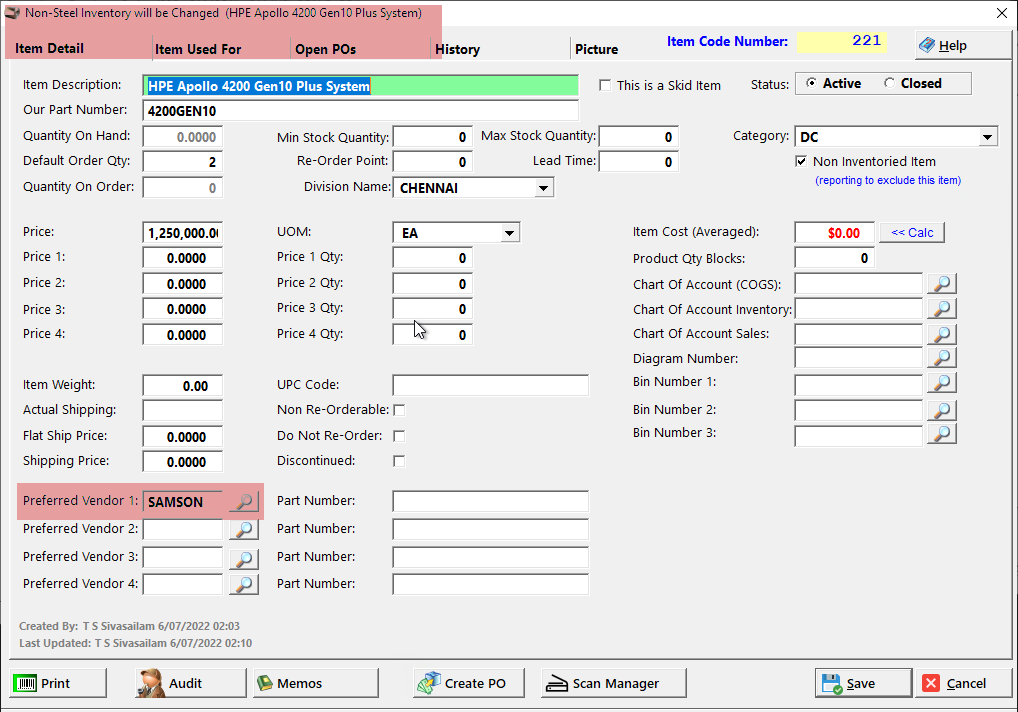Cancel editing this item
Image resolution: width=1018 pixels, height=712 pixels.
[x=963, y=683]
